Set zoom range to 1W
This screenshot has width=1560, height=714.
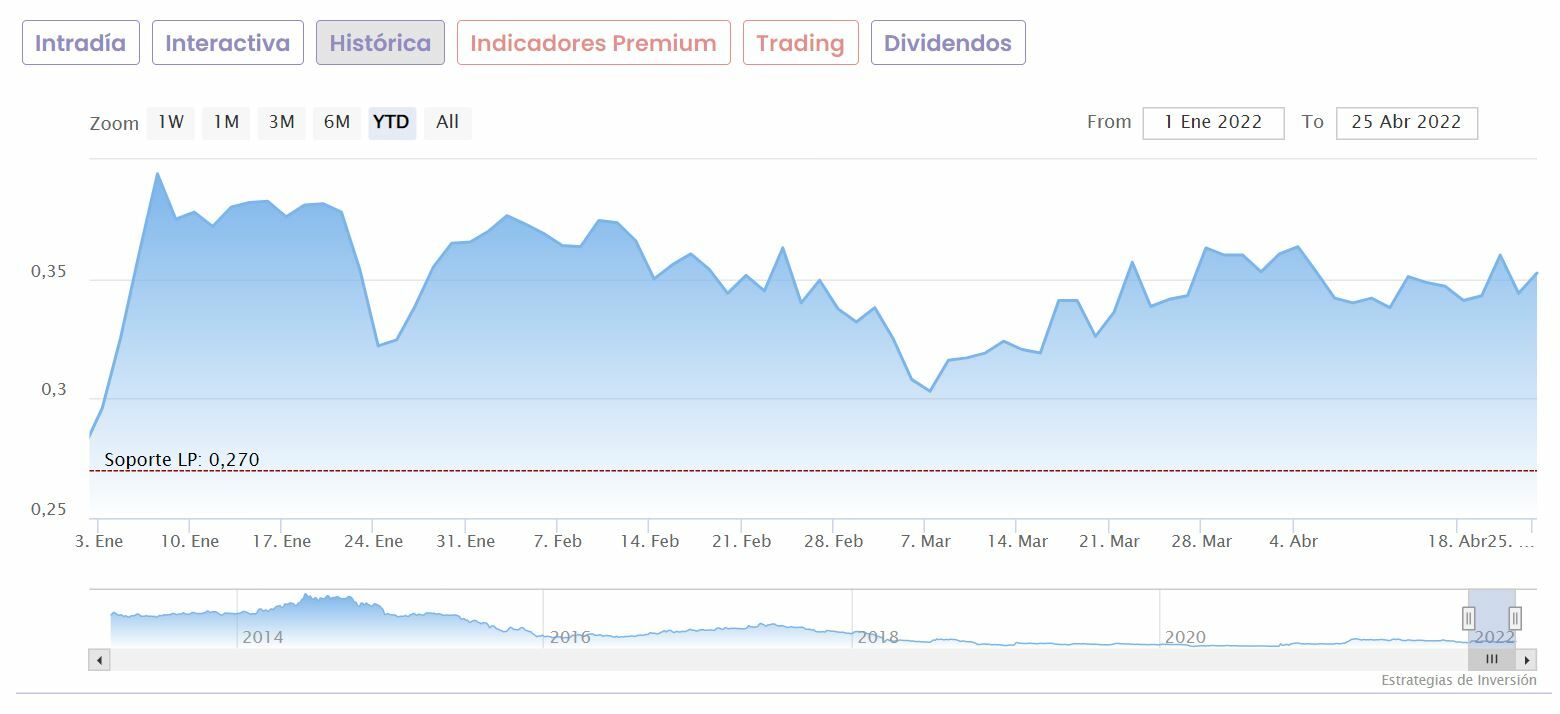[x=171, y=122]
